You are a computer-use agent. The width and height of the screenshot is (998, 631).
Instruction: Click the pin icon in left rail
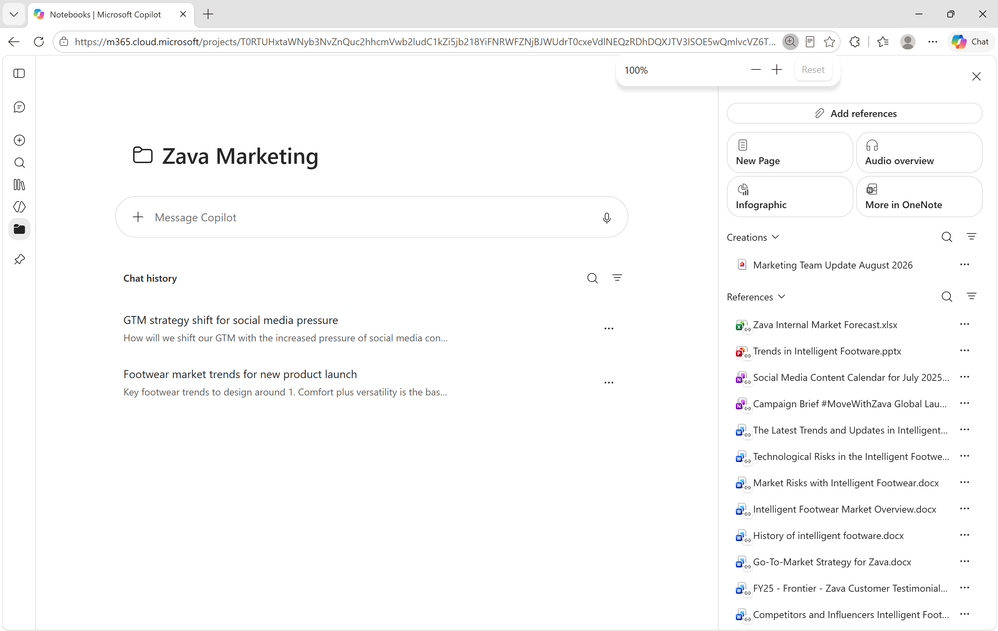pyautogui.click(x=19, y=259)
